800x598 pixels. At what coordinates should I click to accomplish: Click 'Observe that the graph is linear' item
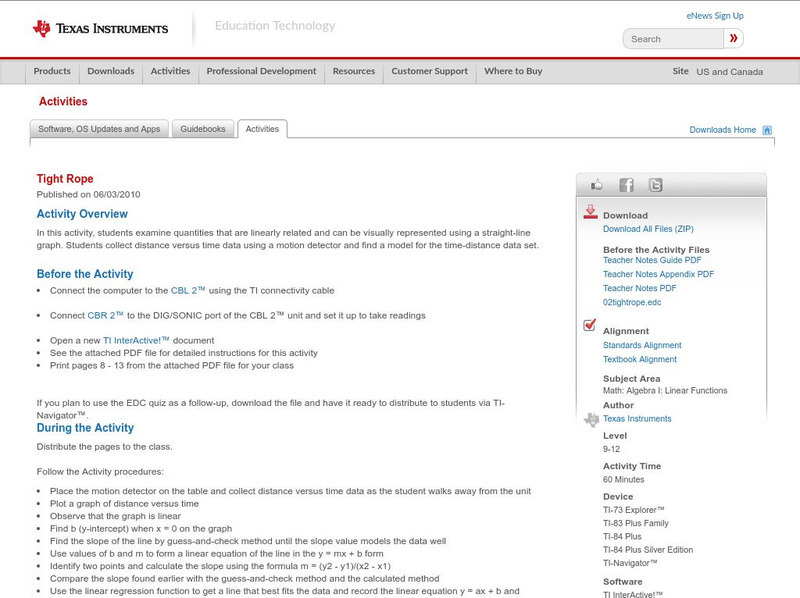tap(115, 516)
